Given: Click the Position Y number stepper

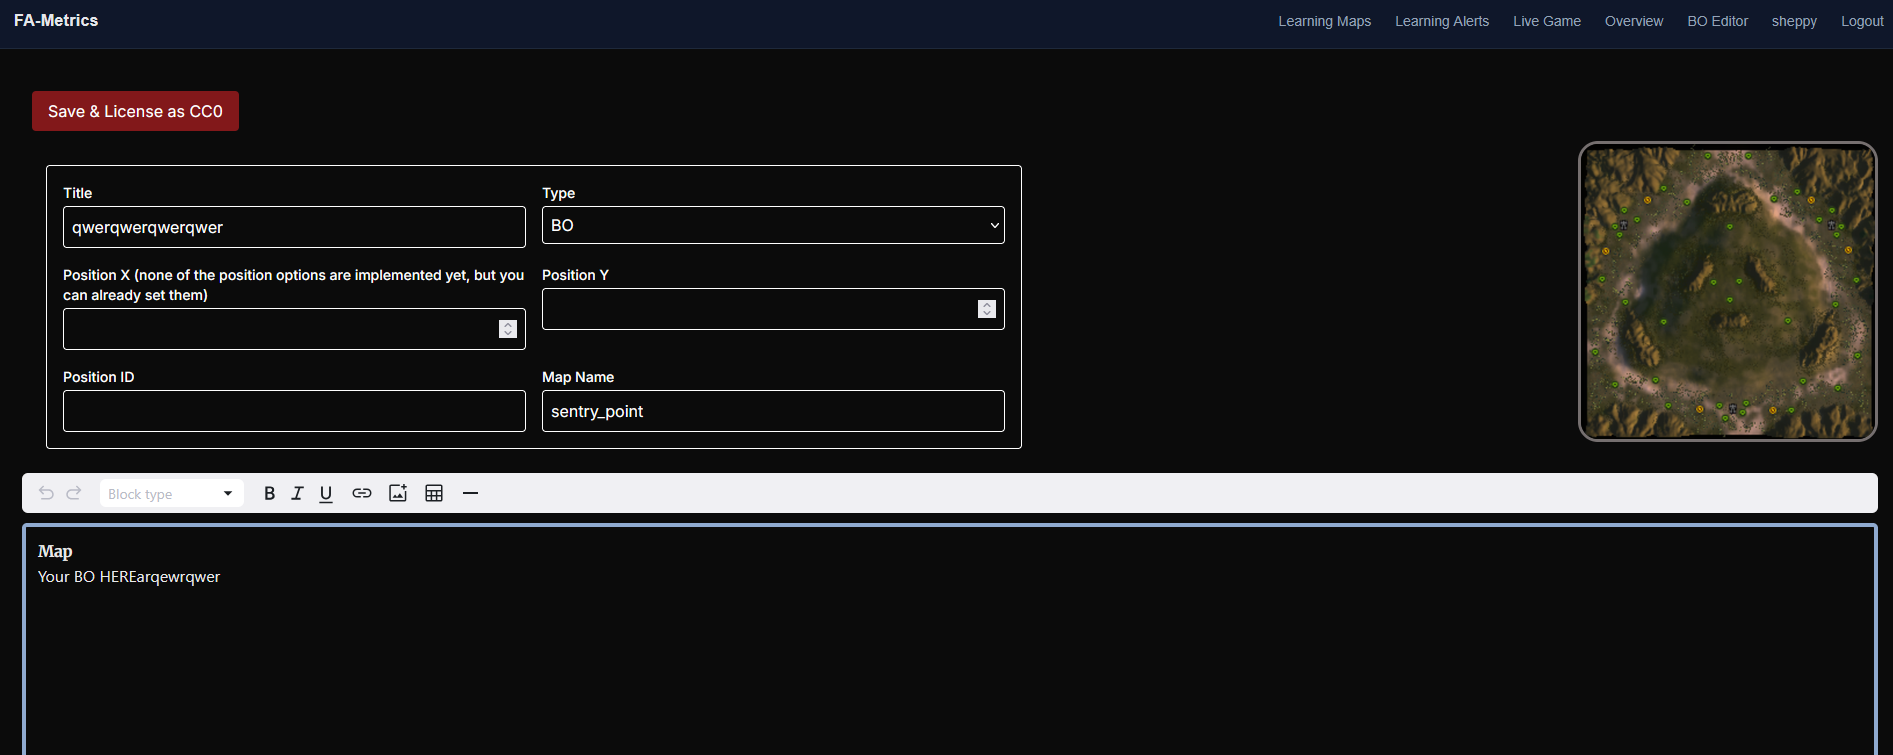Looking at the screenshot, I should (987, 309).
